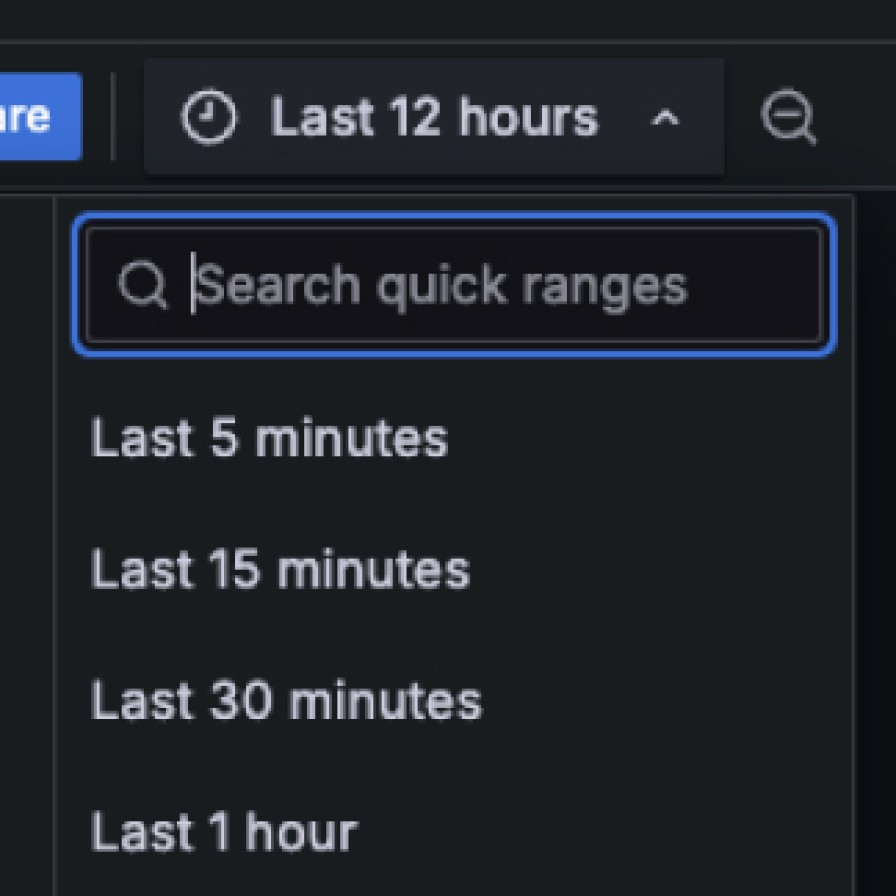Choose the "Last 15 minutes" option
This screenshot has width=896, height=896.
[280, 570]
